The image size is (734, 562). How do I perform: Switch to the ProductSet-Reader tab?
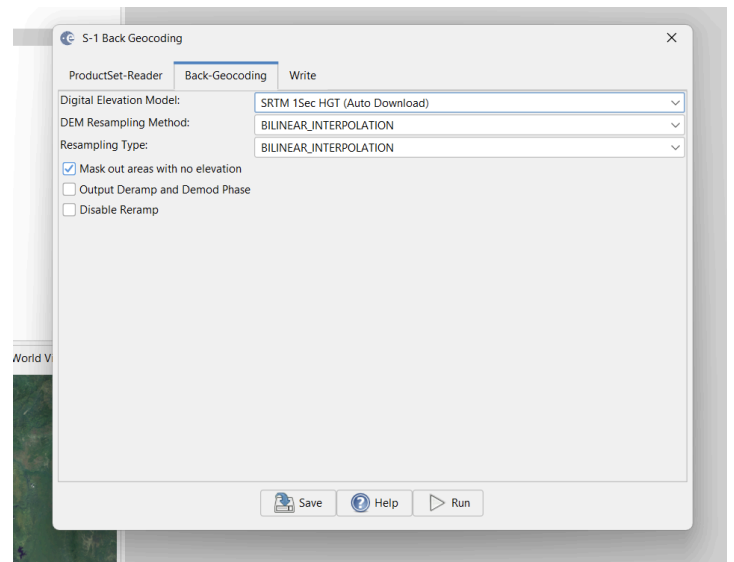point(115,76)
